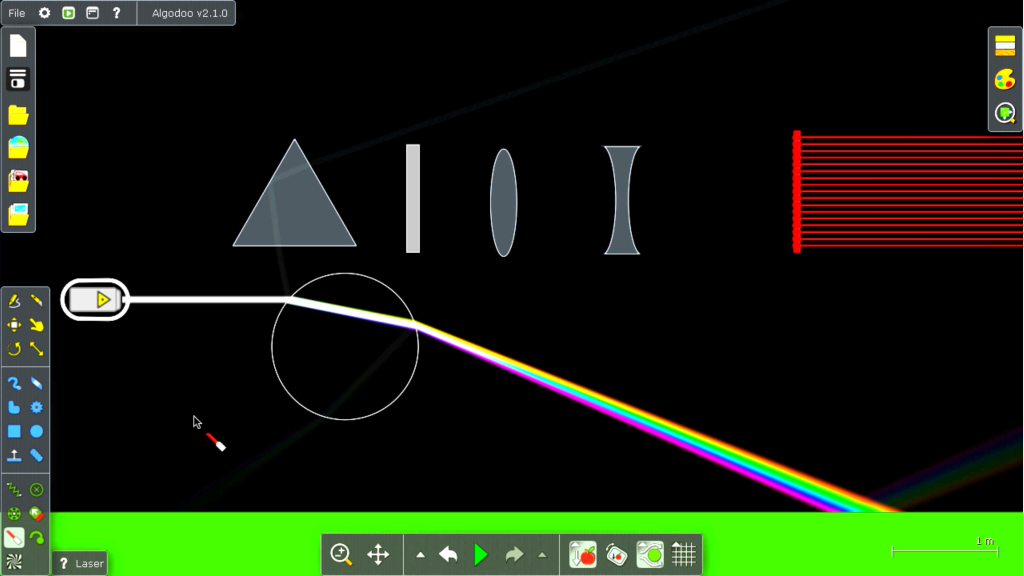The height and width of the screenshot is (576, 1024).
Task: Select the Circle drawing tool
Action: pos(38,431)
